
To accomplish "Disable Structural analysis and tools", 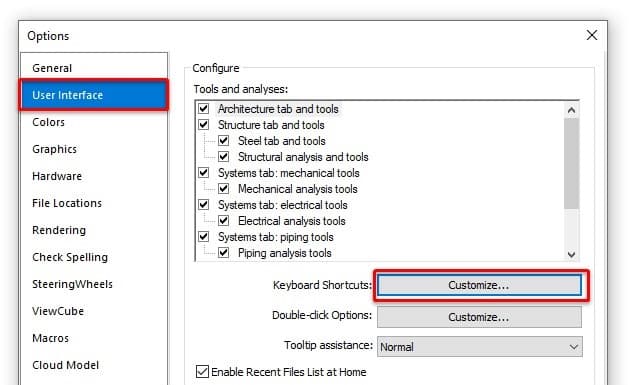I will tap(223, 157).
